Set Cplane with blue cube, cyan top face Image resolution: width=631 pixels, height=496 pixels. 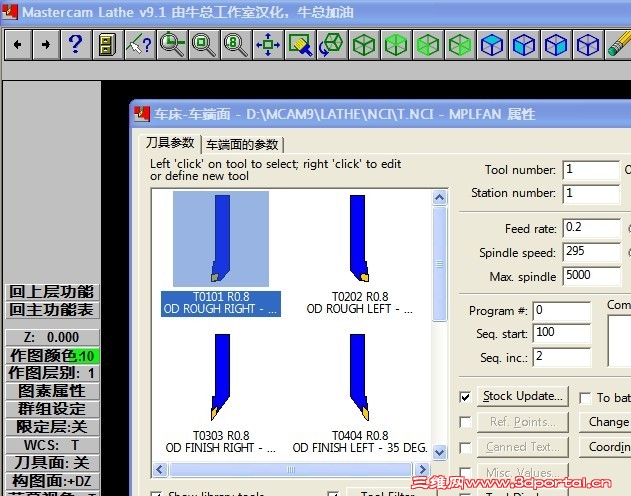(492, 44)
